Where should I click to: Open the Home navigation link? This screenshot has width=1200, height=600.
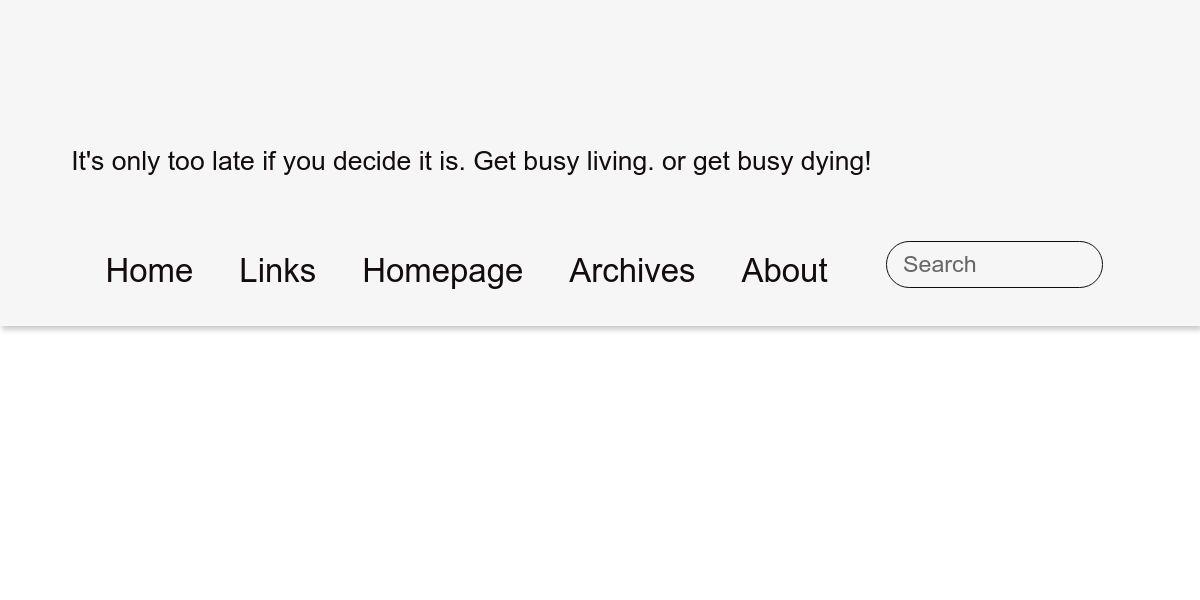coord(149,271)
